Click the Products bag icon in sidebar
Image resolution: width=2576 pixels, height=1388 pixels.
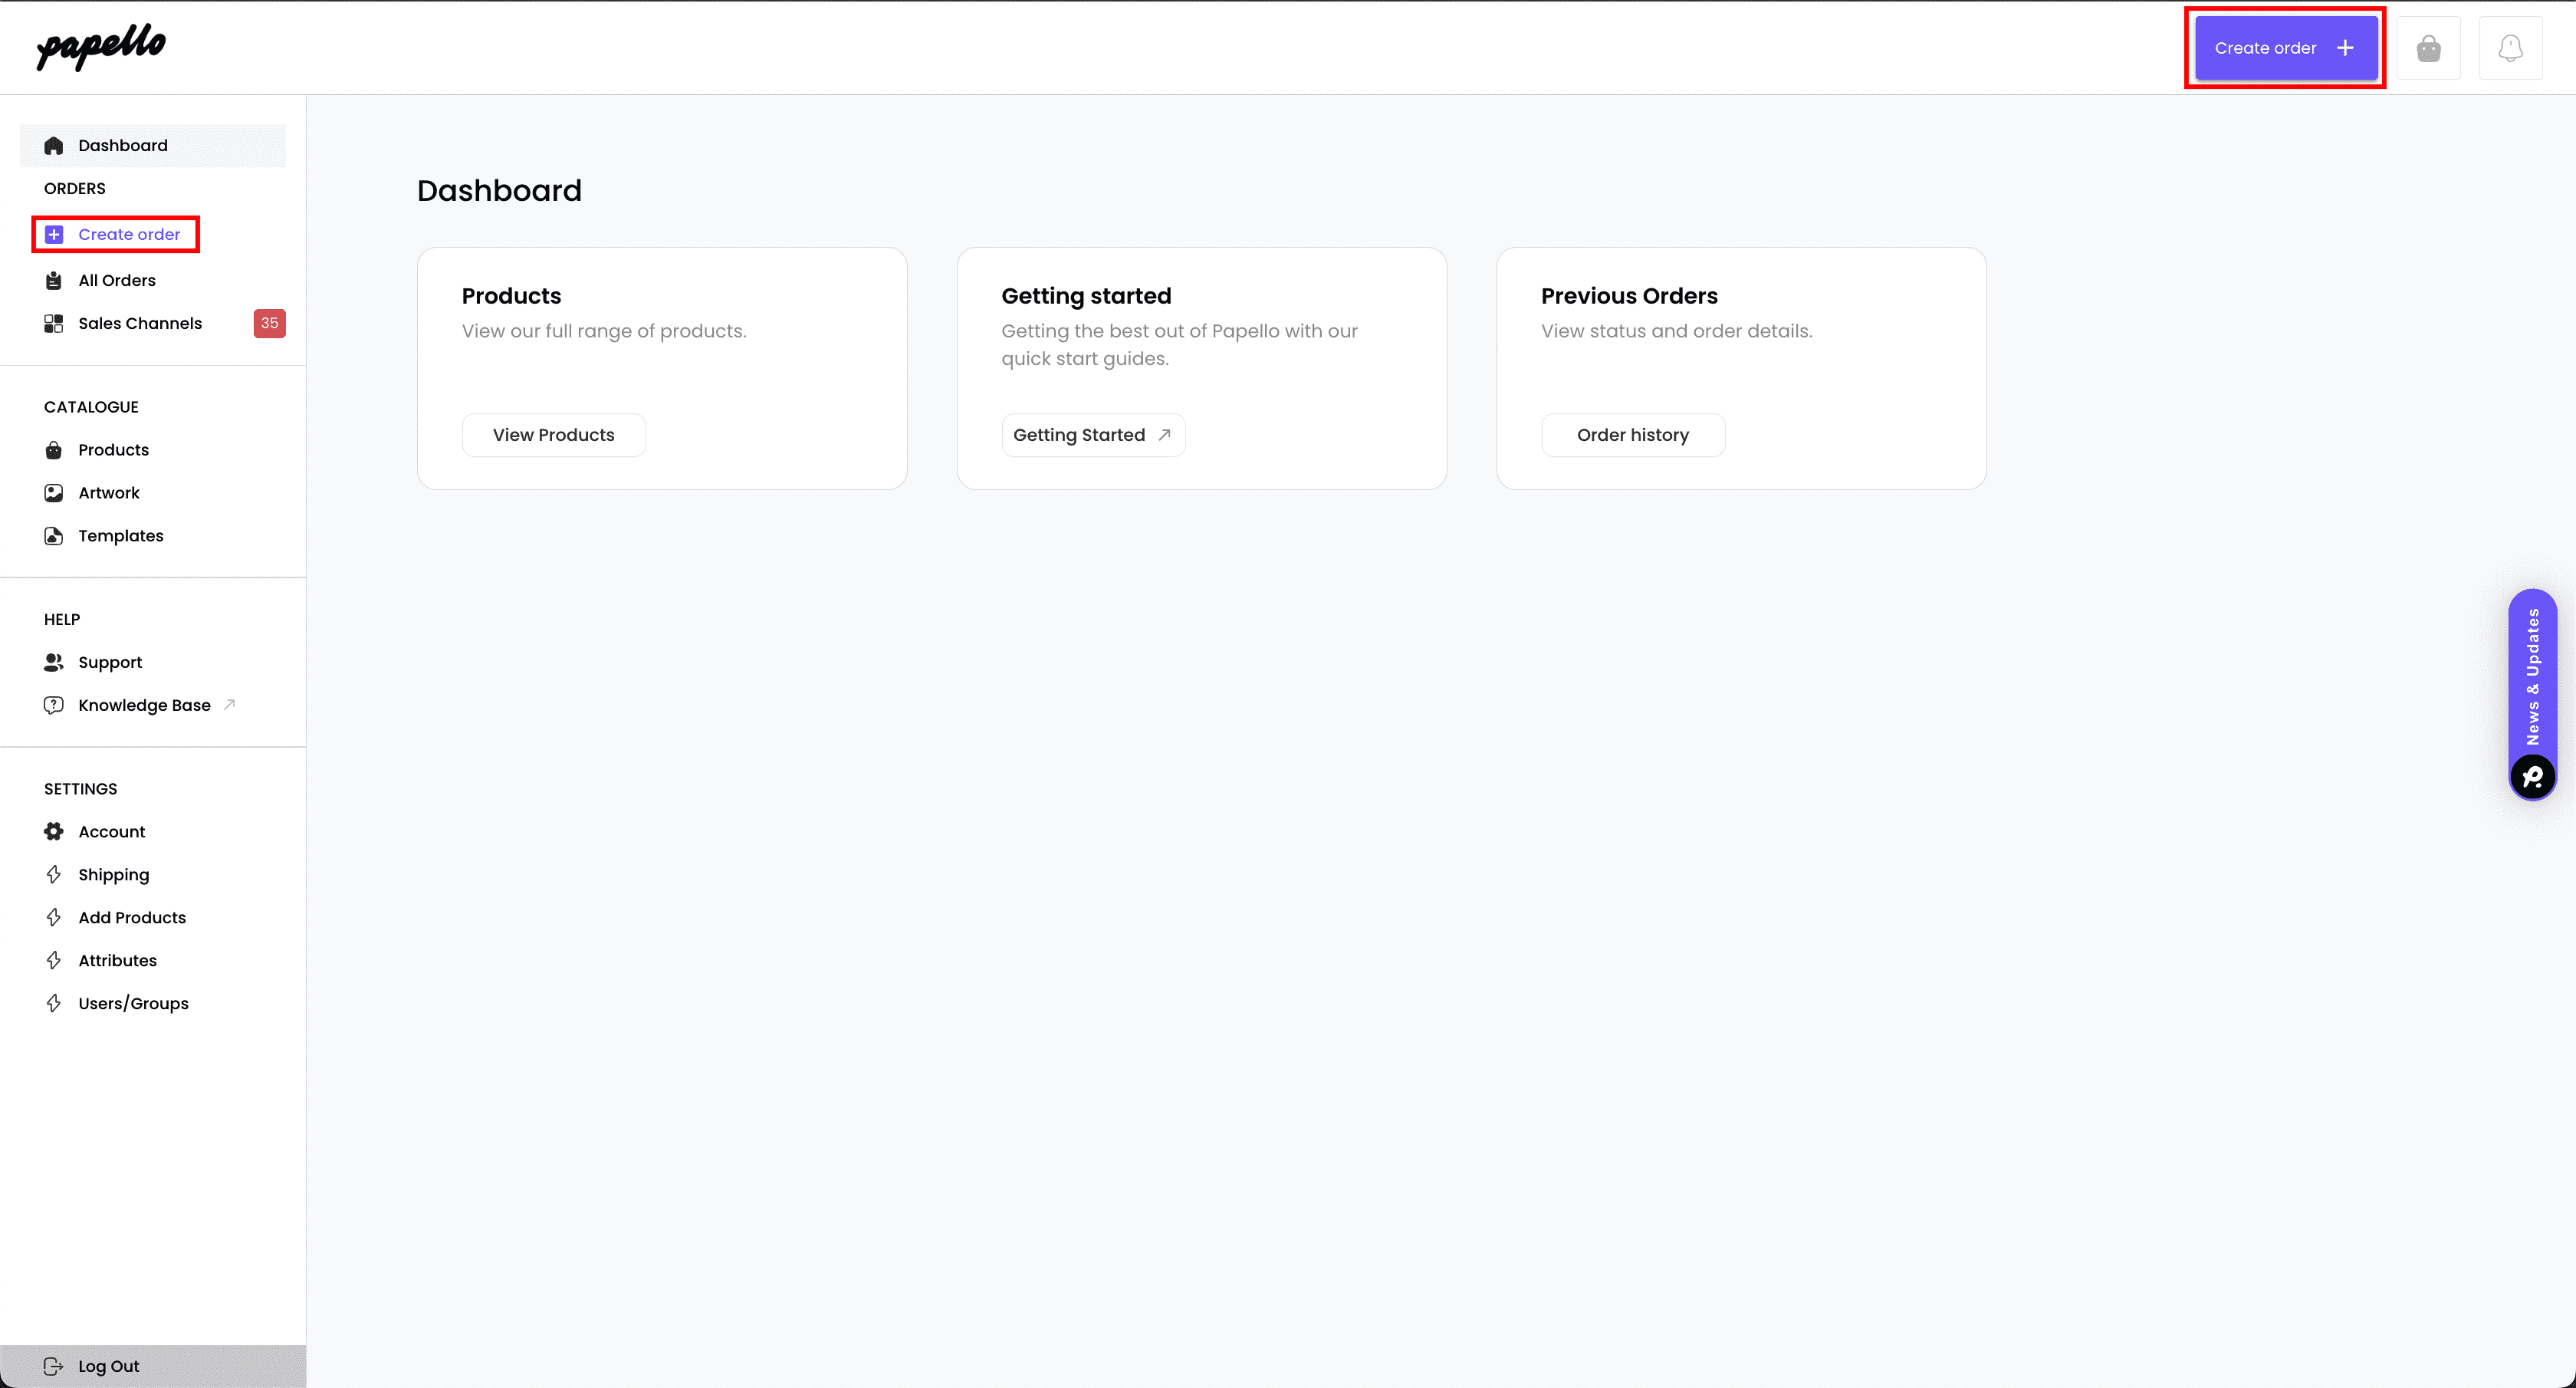54,450
